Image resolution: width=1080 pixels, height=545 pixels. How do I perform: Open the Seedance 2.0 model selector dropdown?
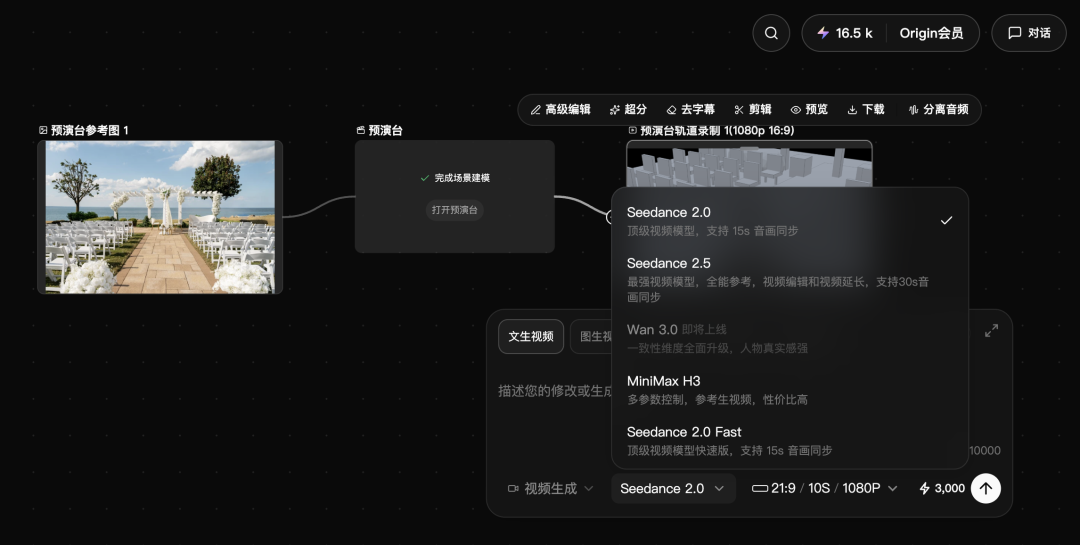point(673,489)
